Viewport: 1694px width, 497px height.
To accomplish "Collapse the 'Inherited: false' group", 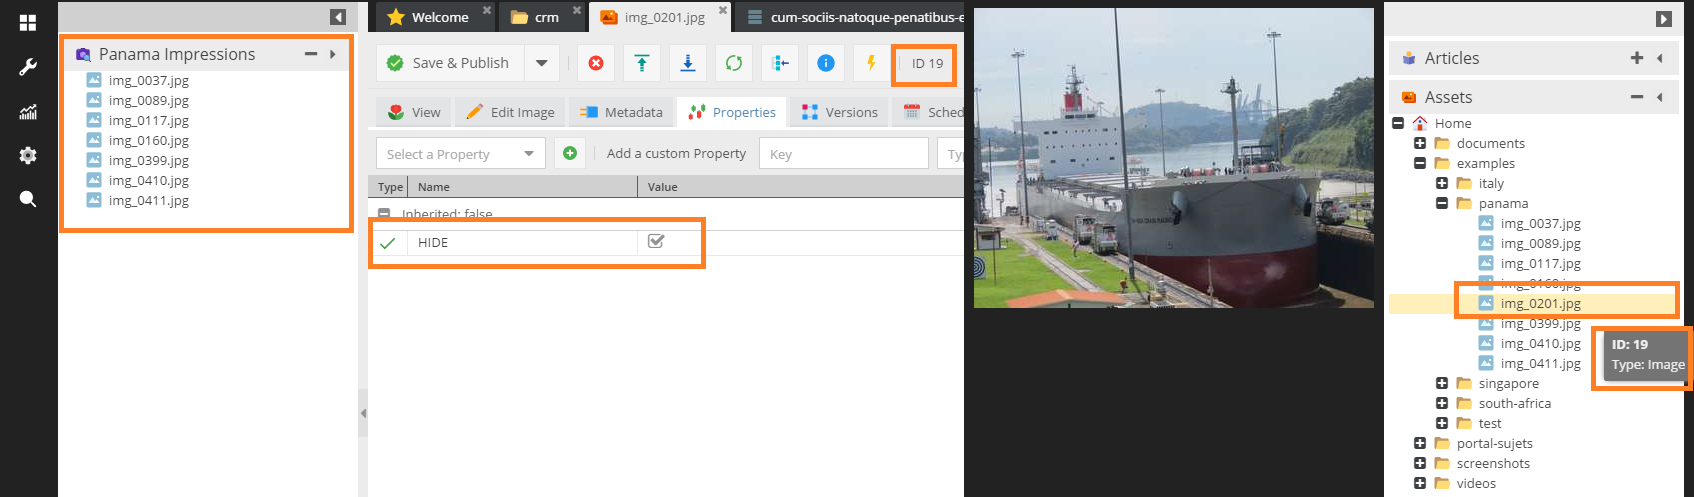I will pos(384,214).
